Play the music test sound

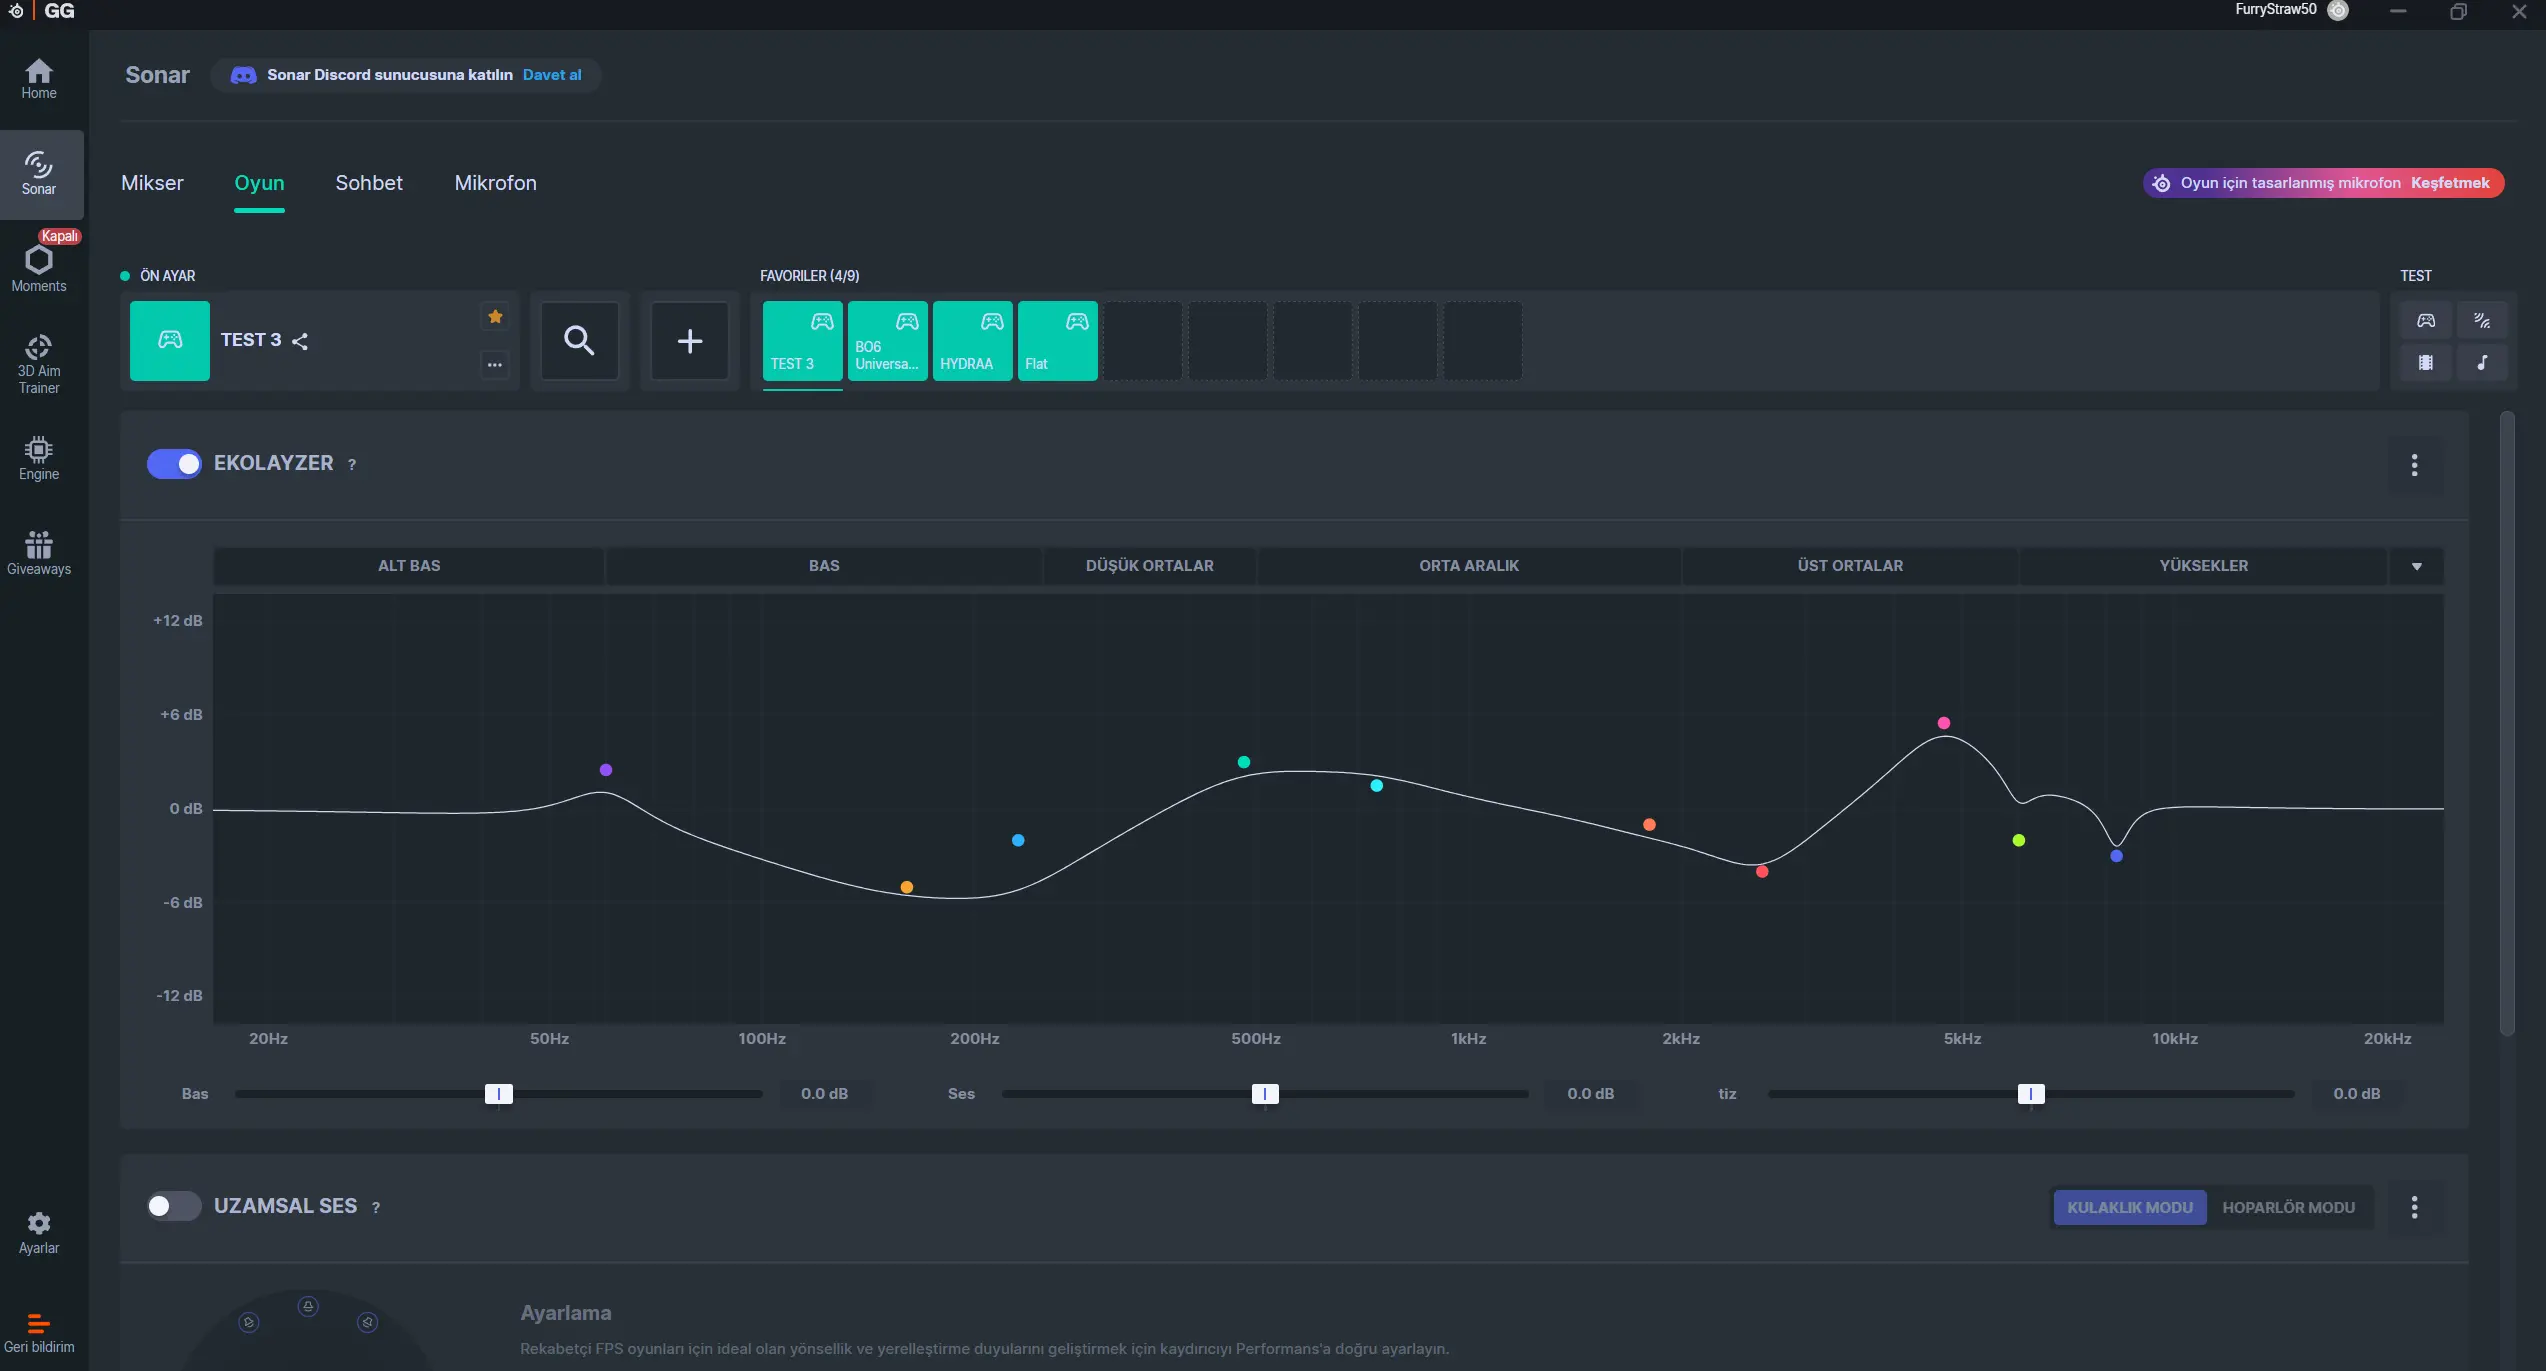(x=2482, y=362)
